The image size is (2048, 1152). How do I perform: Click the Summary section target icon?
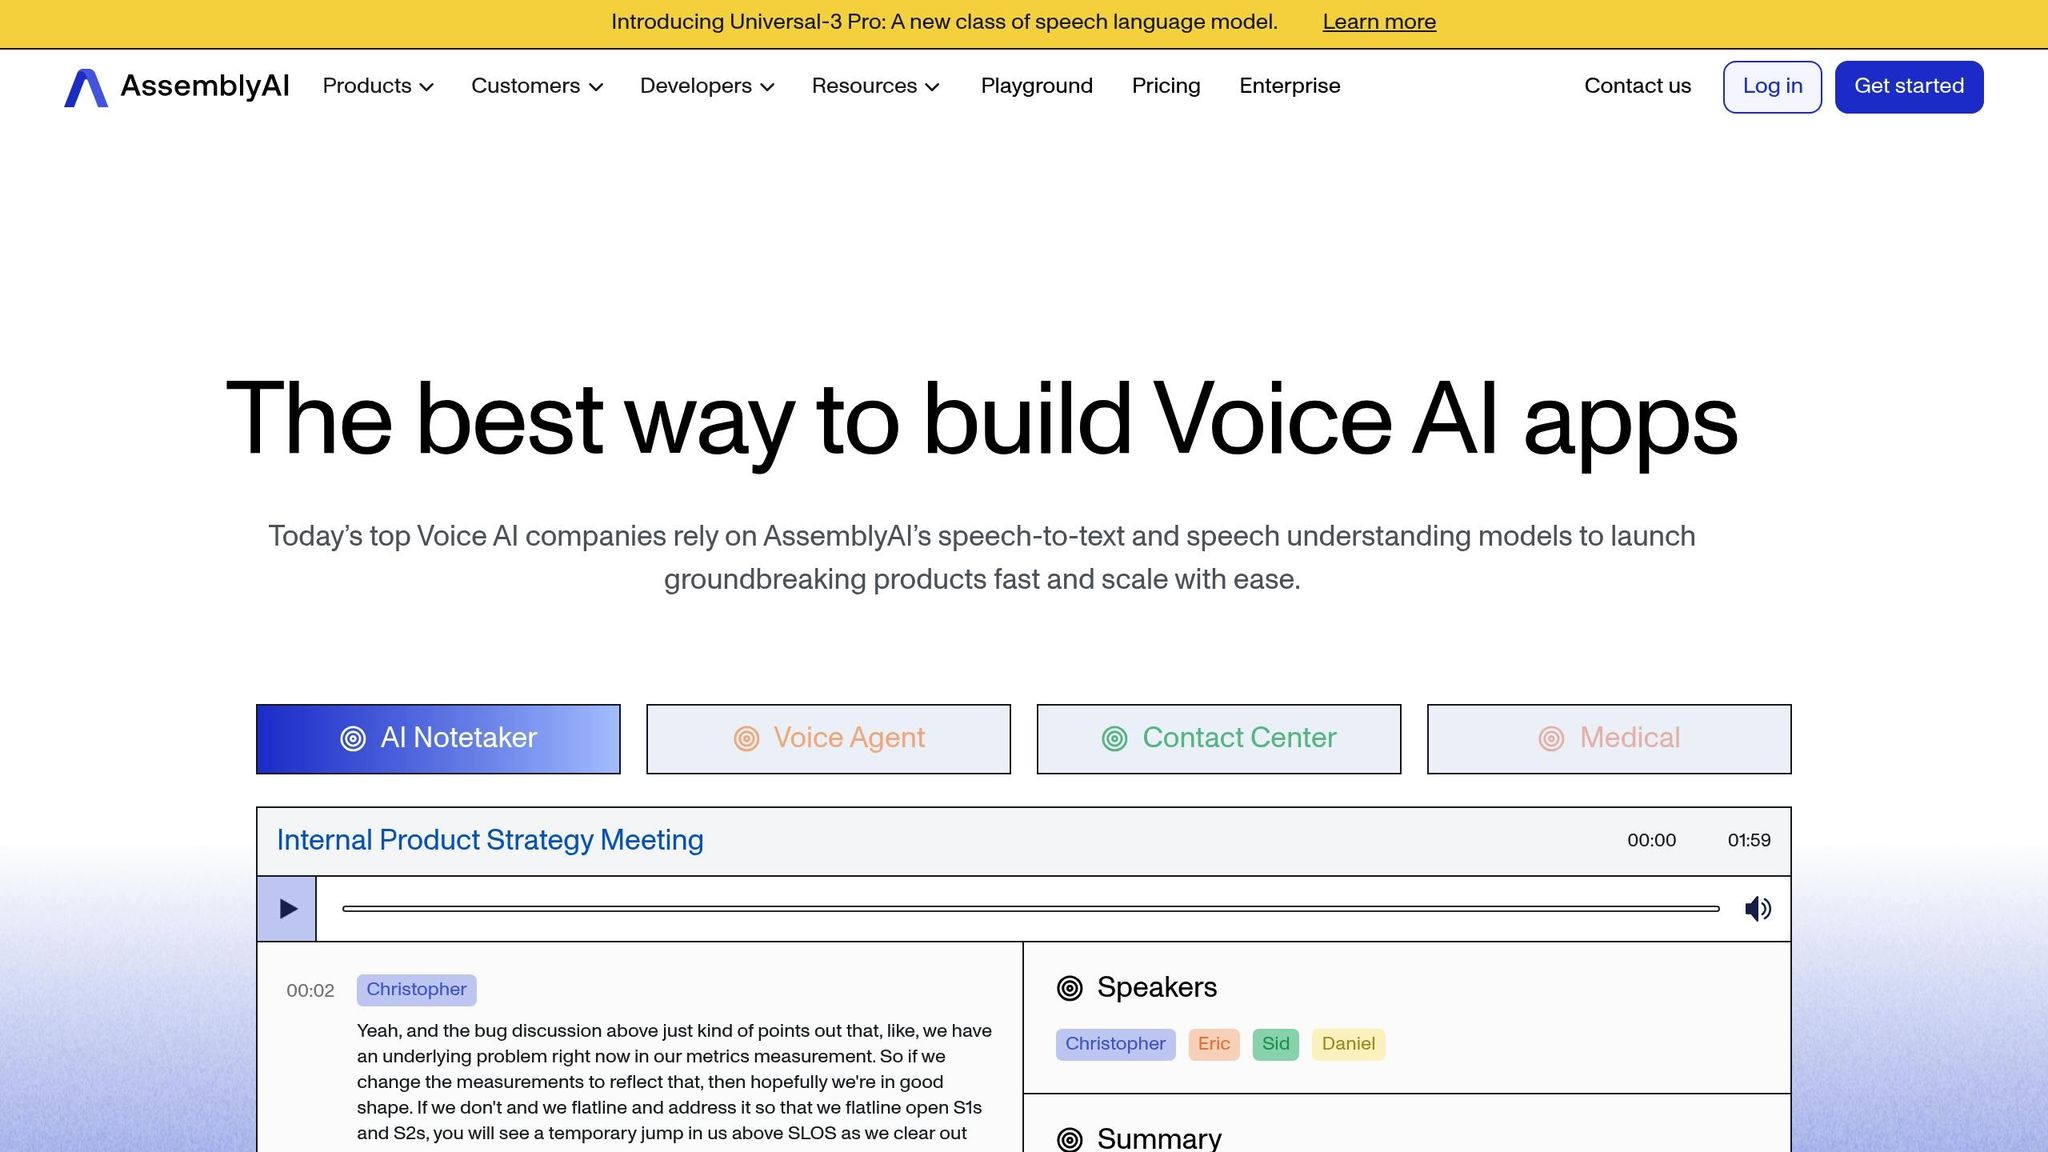(x=1070, y=1139)
